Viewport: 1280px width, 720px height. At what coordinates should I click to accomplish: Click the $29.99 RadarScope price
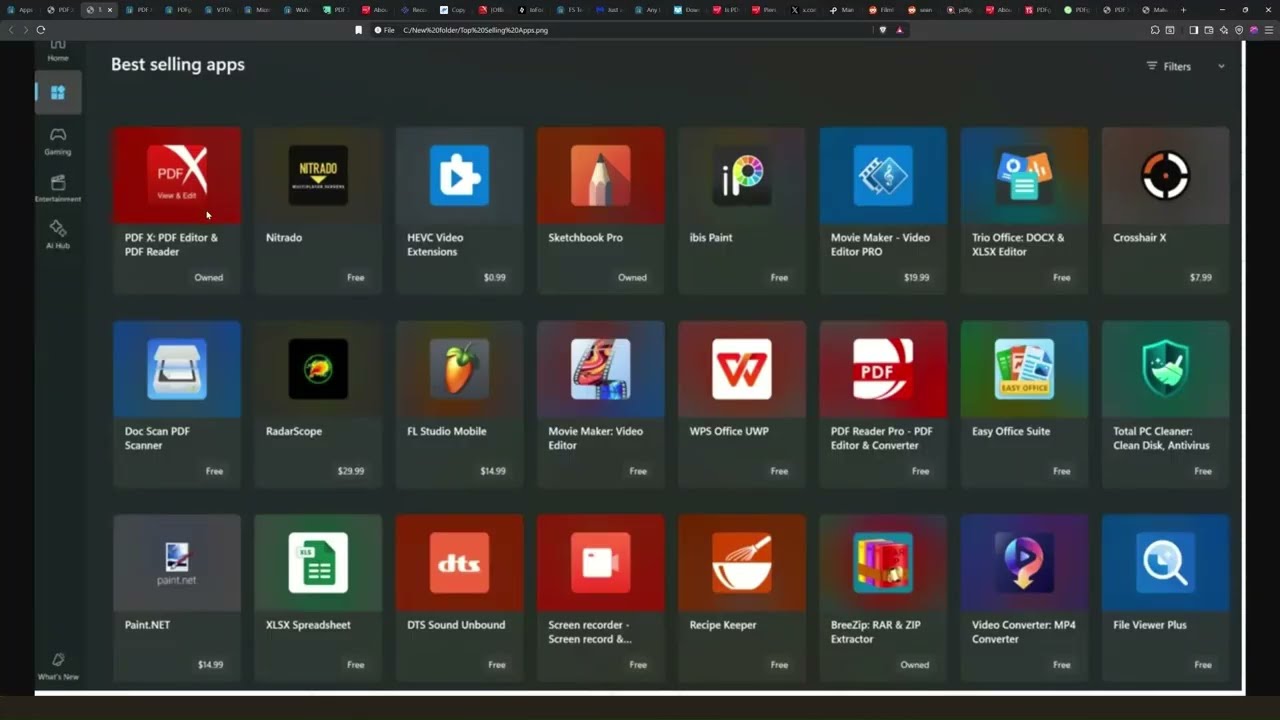pos(351,471)
